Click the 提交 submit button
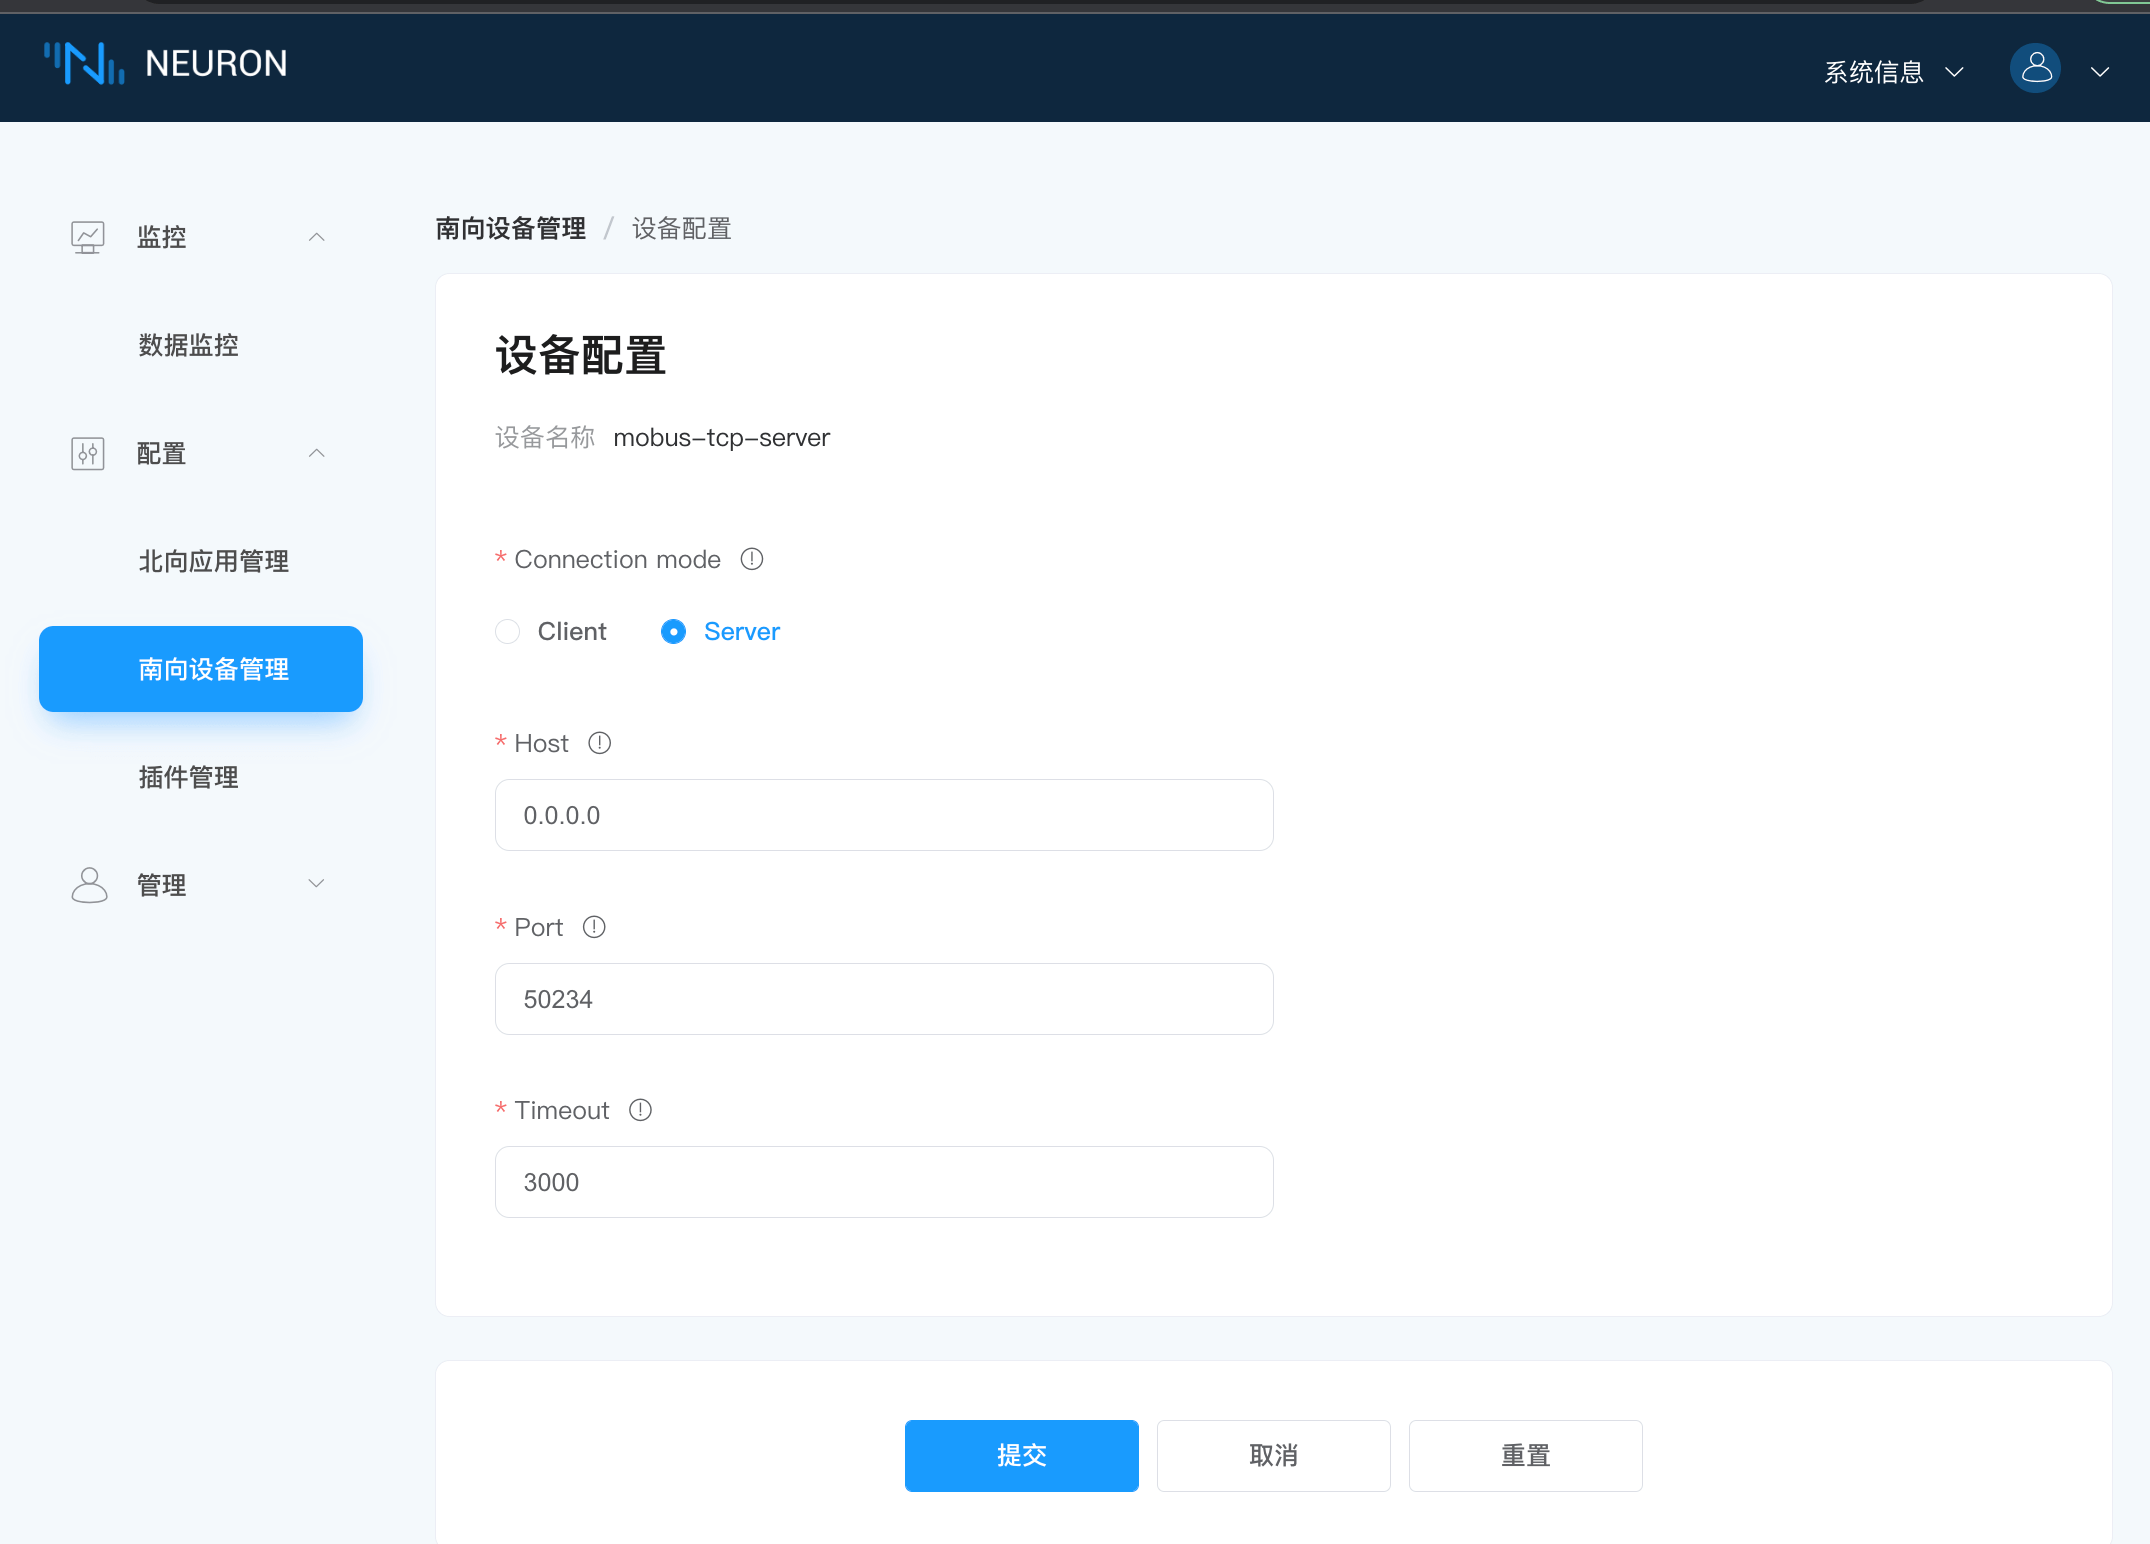Screen dimensions: 2150x1544 tap(1021, 1455)
